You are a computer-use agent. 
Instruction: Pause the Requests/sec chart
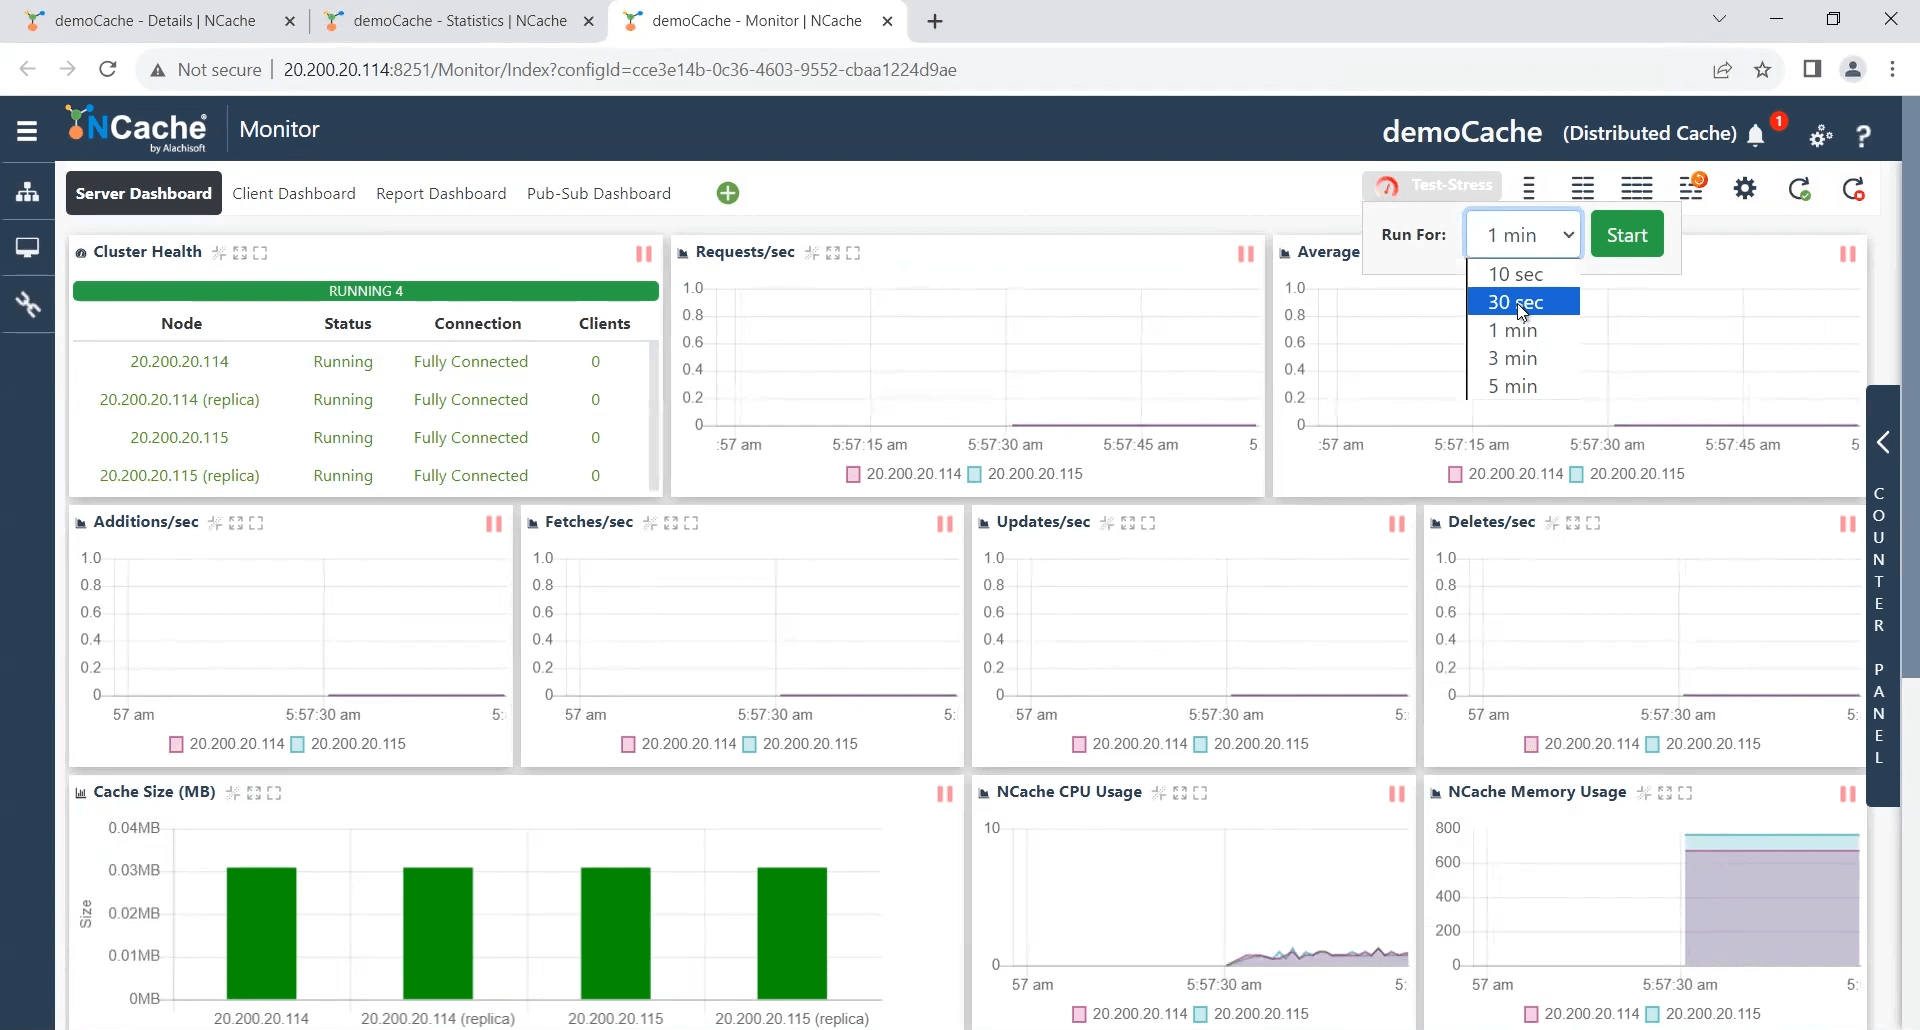[1246, 254]
